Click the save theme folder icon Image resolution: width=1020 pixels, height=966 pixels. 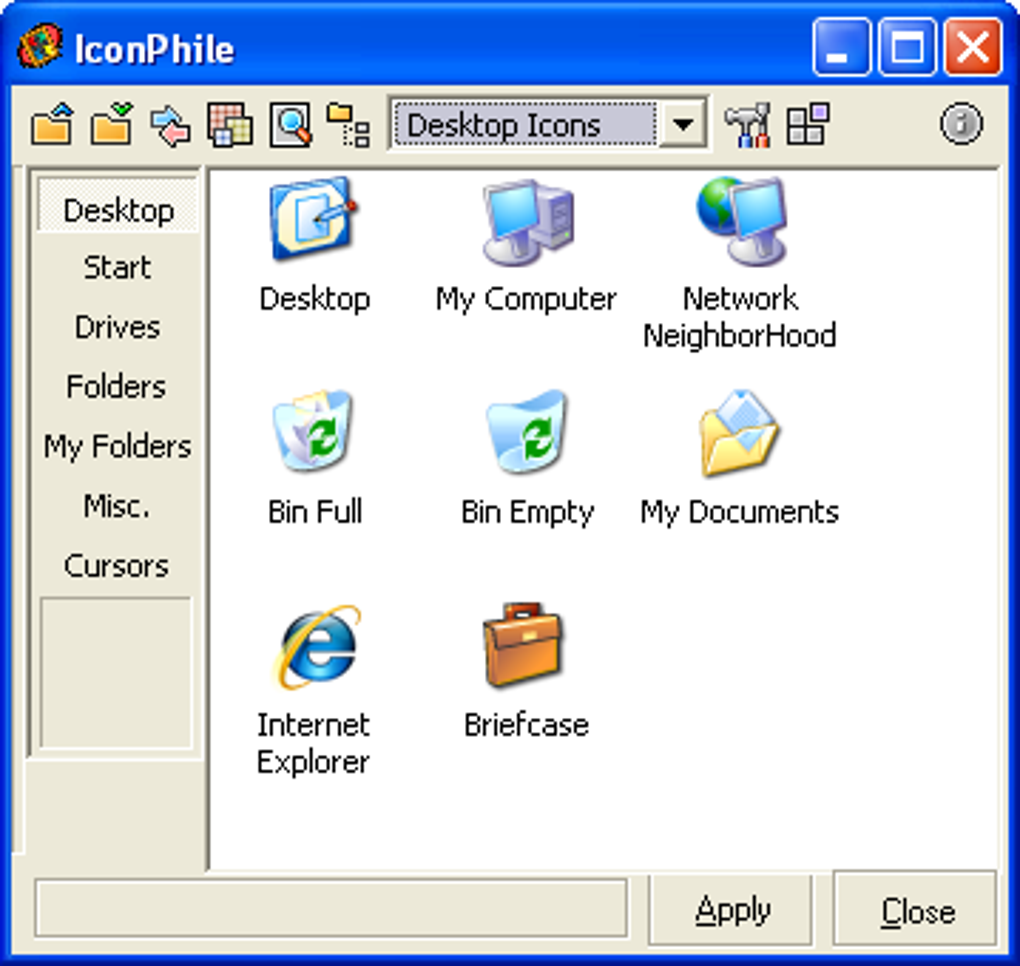(x=112, y=124)
